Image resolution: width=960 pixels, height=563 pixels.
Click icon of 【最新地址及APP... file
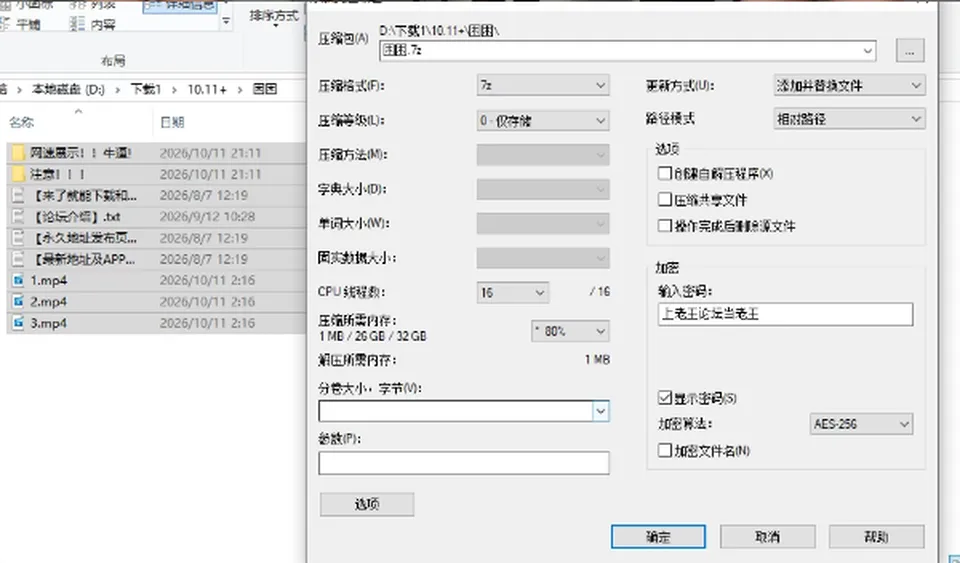18,259
